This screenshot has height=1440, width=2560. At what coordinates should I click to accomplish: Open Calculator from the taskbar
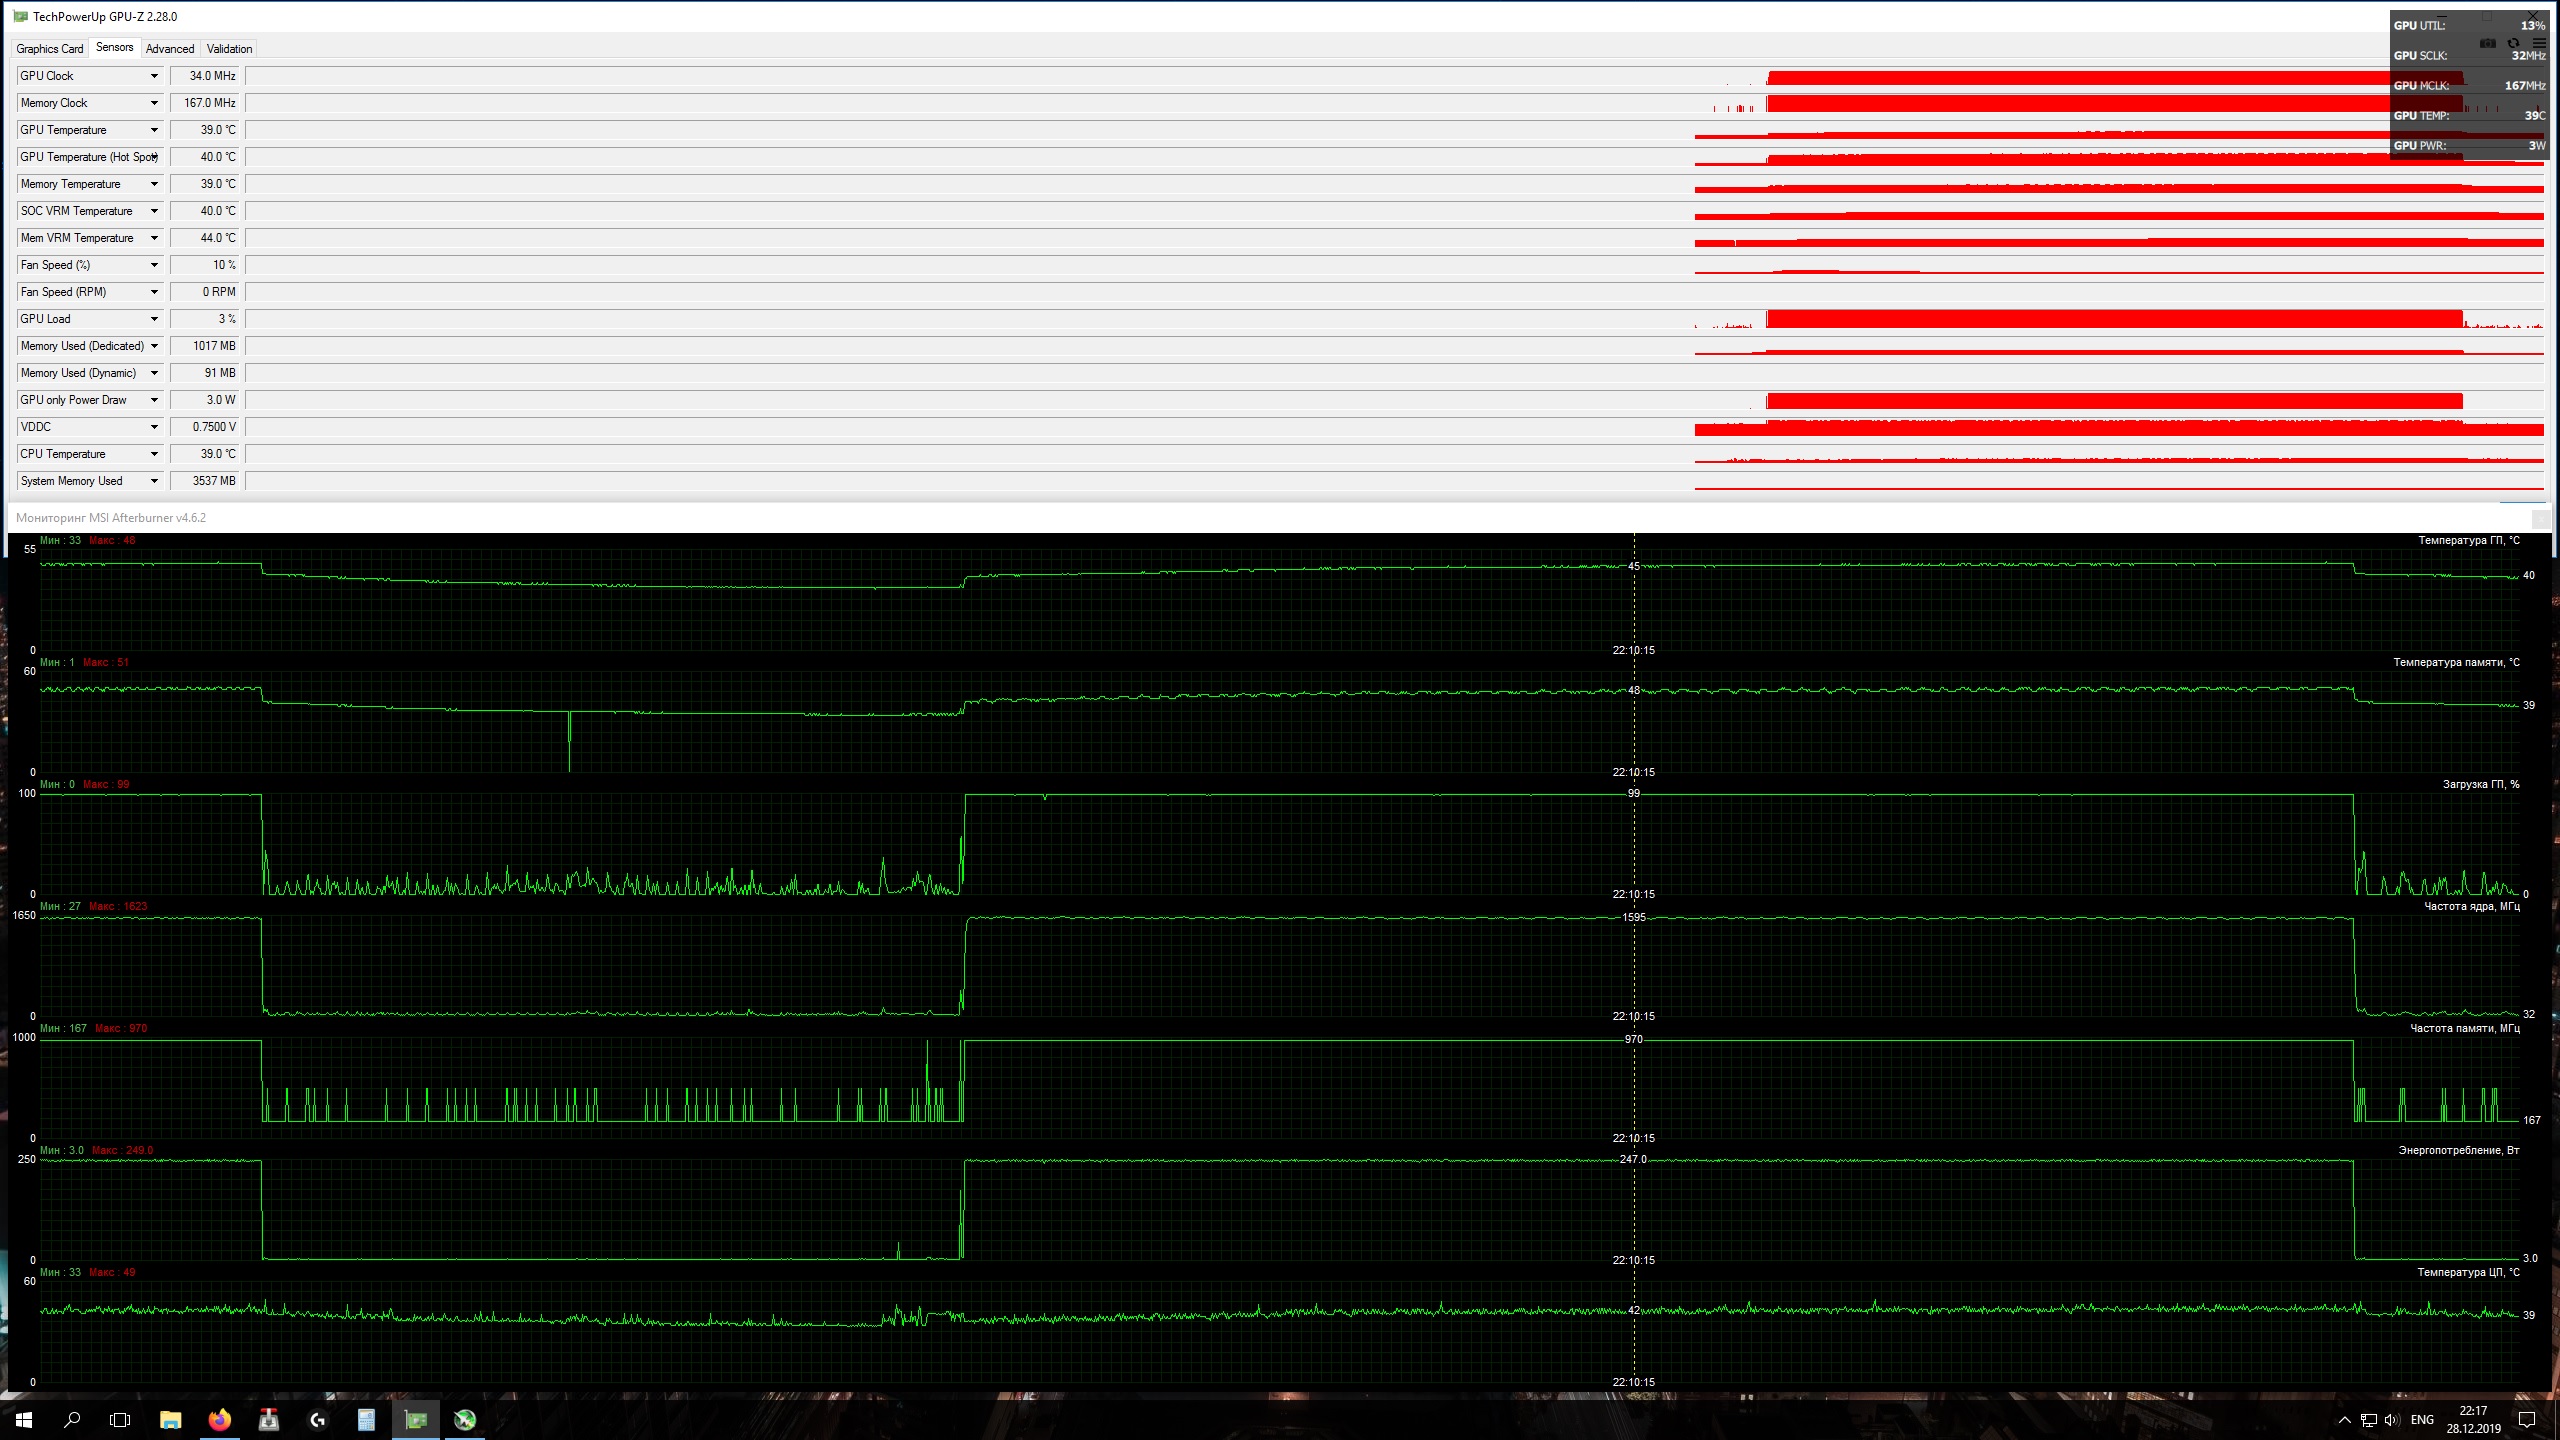coord(366,1419)
